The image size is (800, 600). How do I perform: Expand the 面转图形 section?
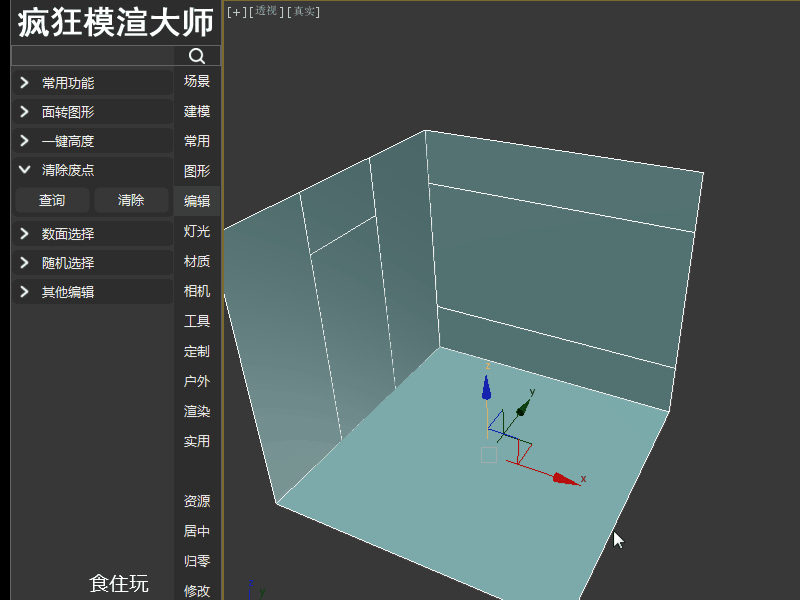point(92,112)
